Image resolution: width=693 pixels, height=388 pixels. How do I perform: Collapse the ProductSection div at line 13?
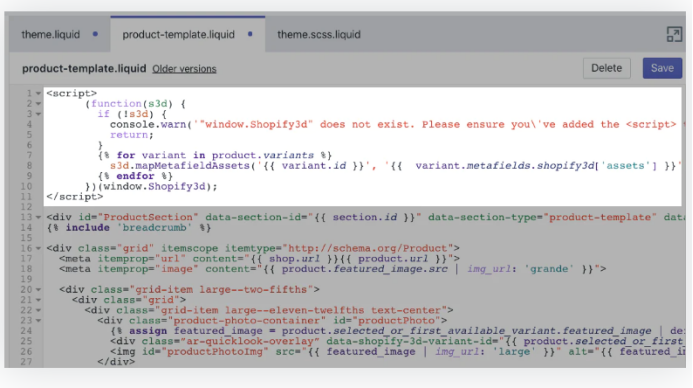coord(38,217)
